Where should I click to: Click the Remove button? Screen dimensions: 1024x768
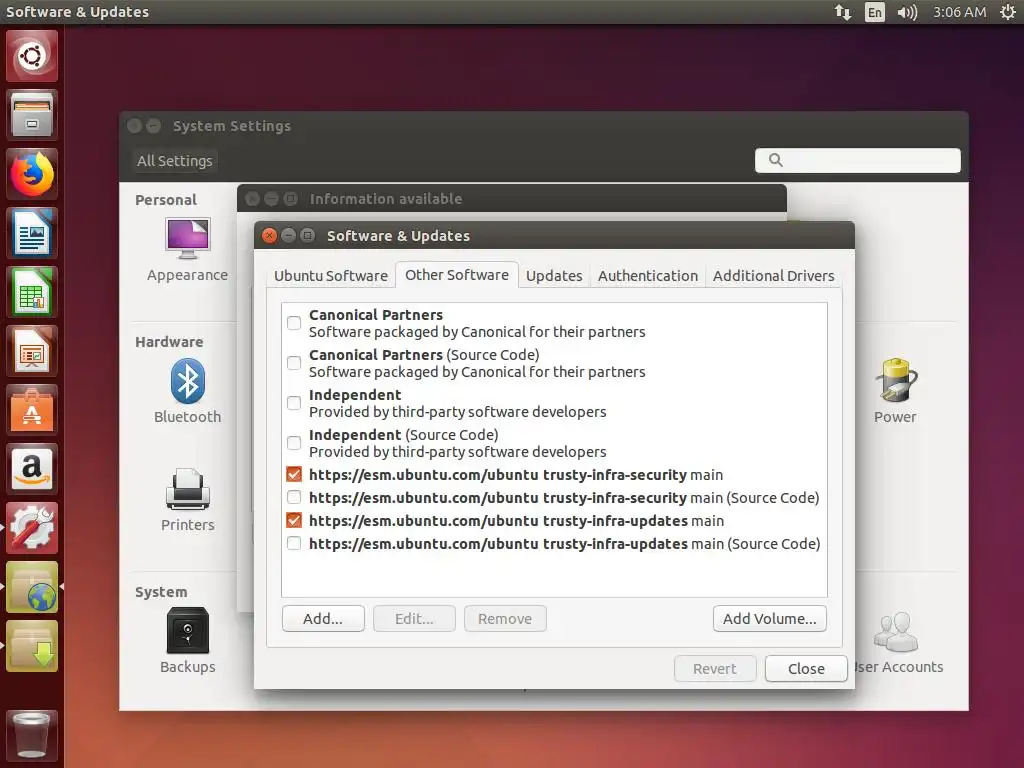(505, 618)
